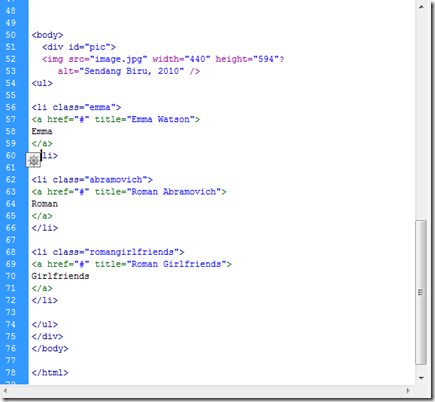Click the </li> tag on line 66

click(x=45, y=228)
